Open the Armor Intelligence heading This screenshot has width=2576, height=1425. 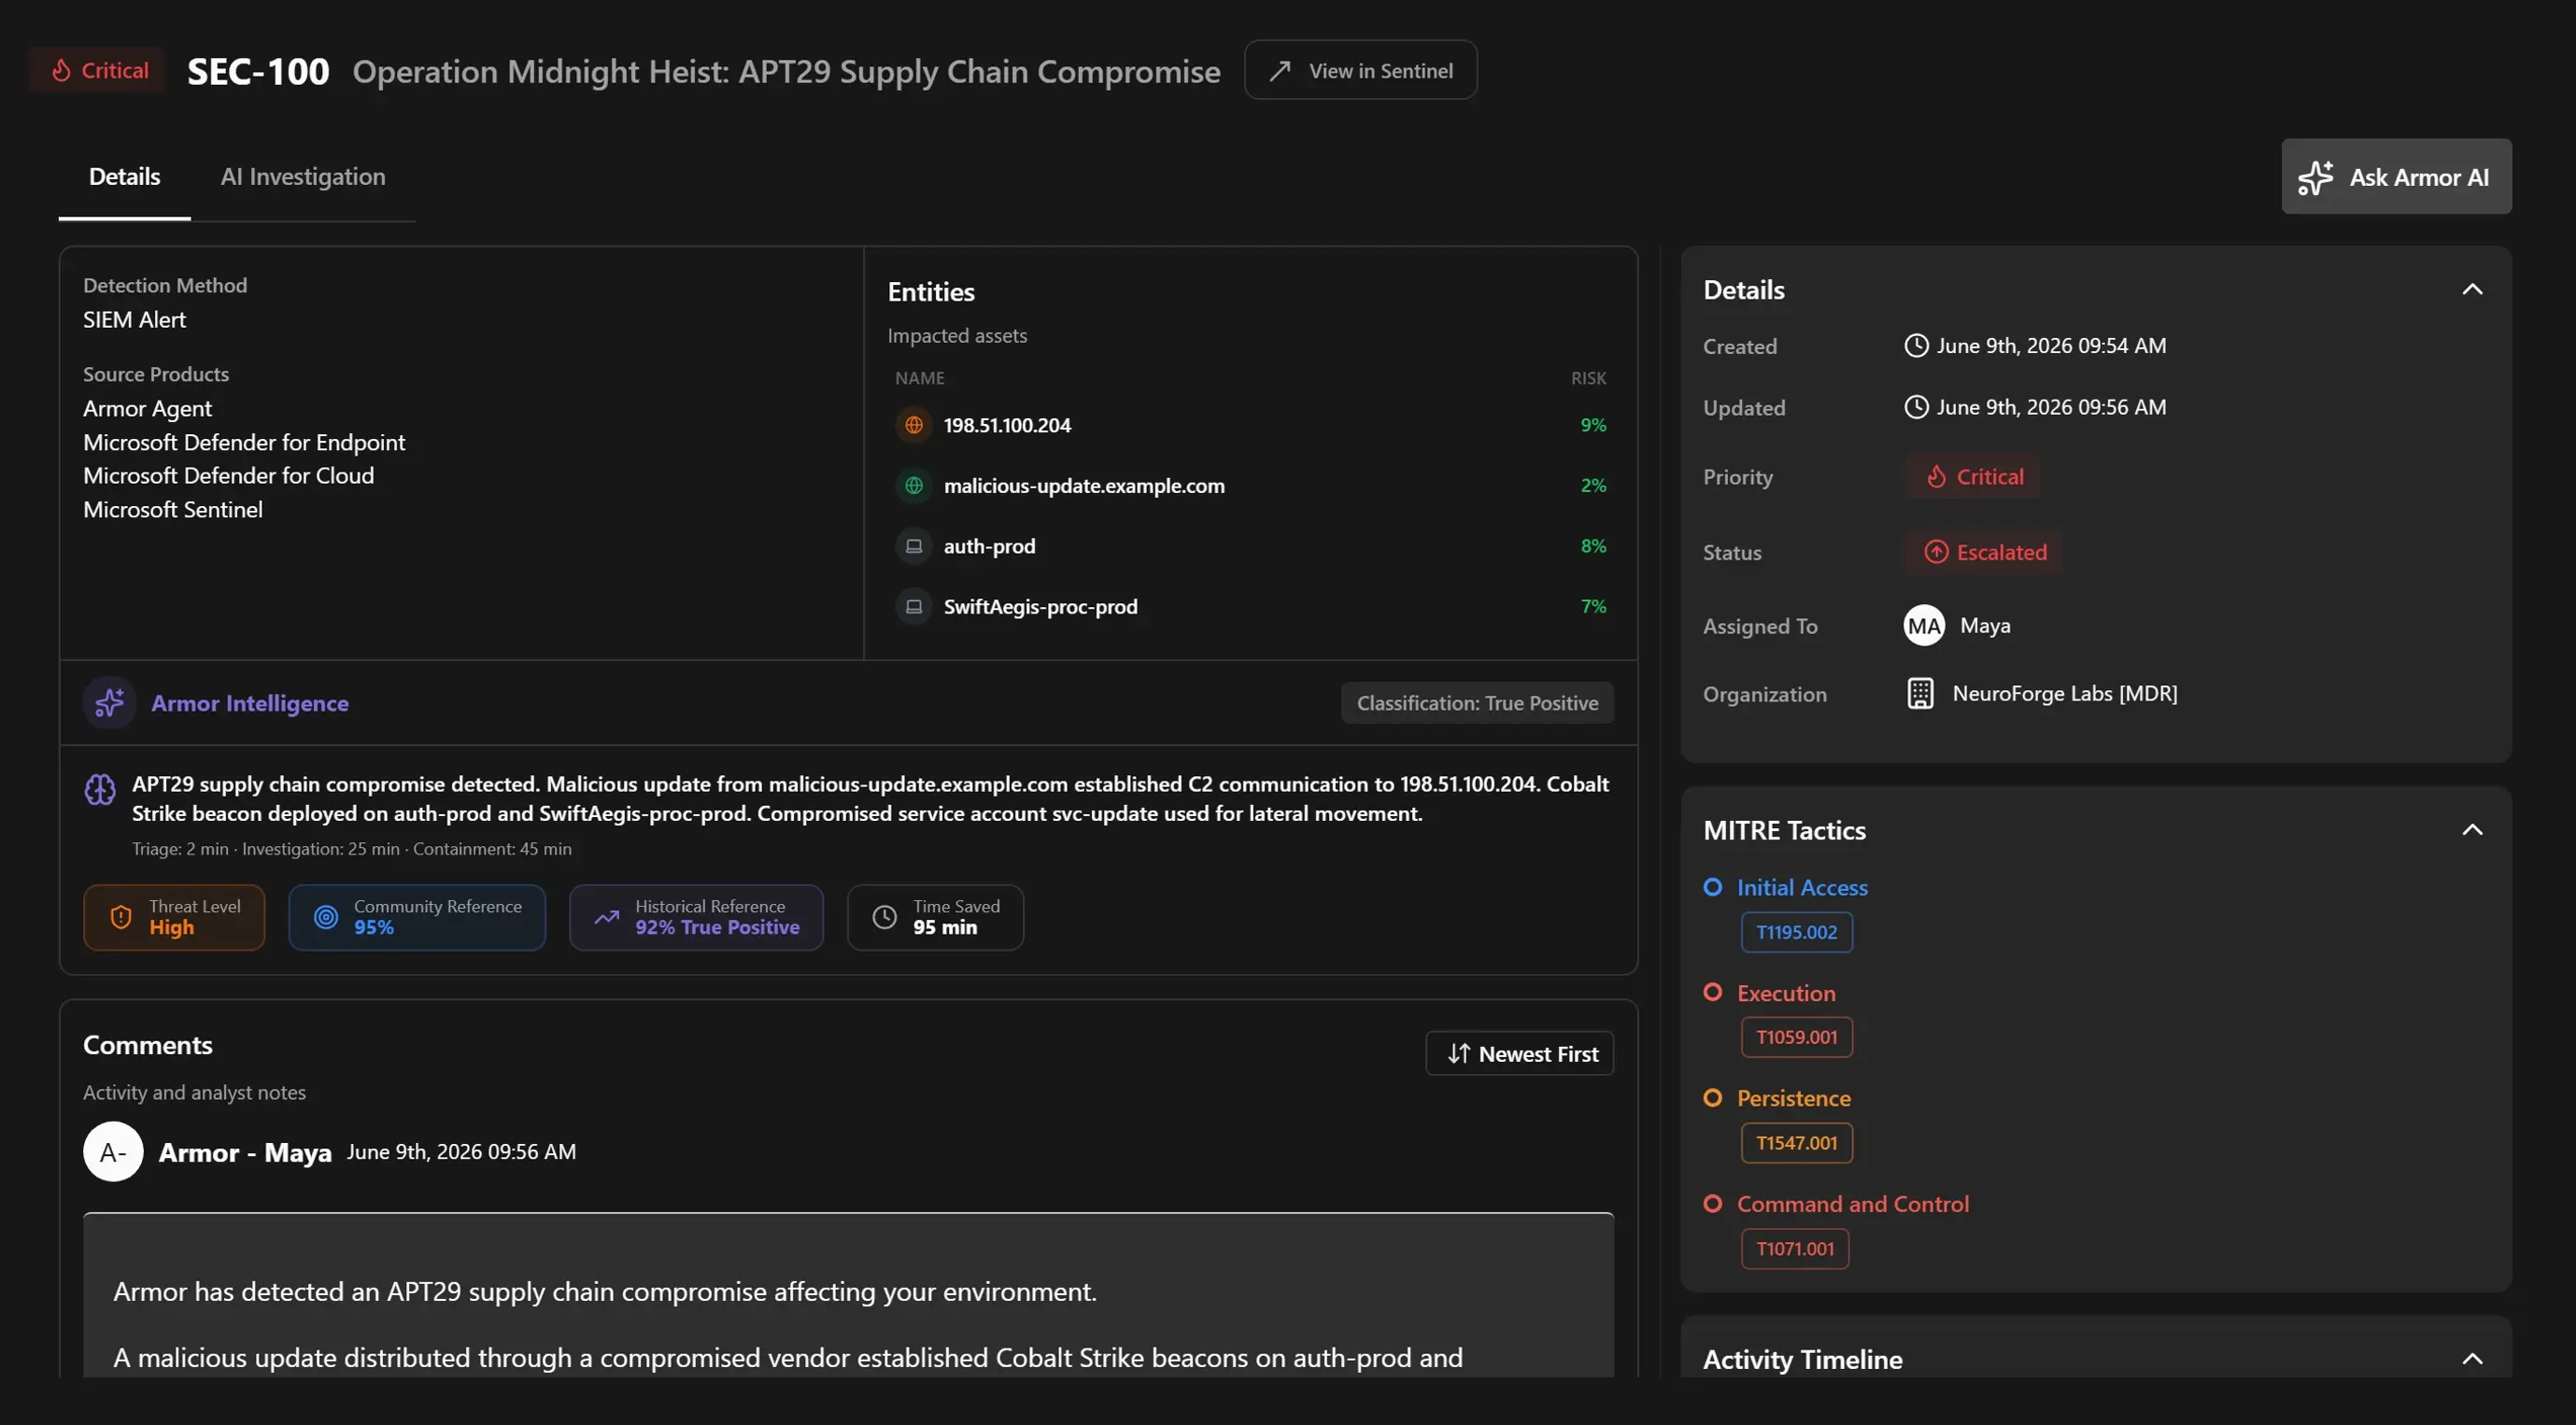[250, 703]
